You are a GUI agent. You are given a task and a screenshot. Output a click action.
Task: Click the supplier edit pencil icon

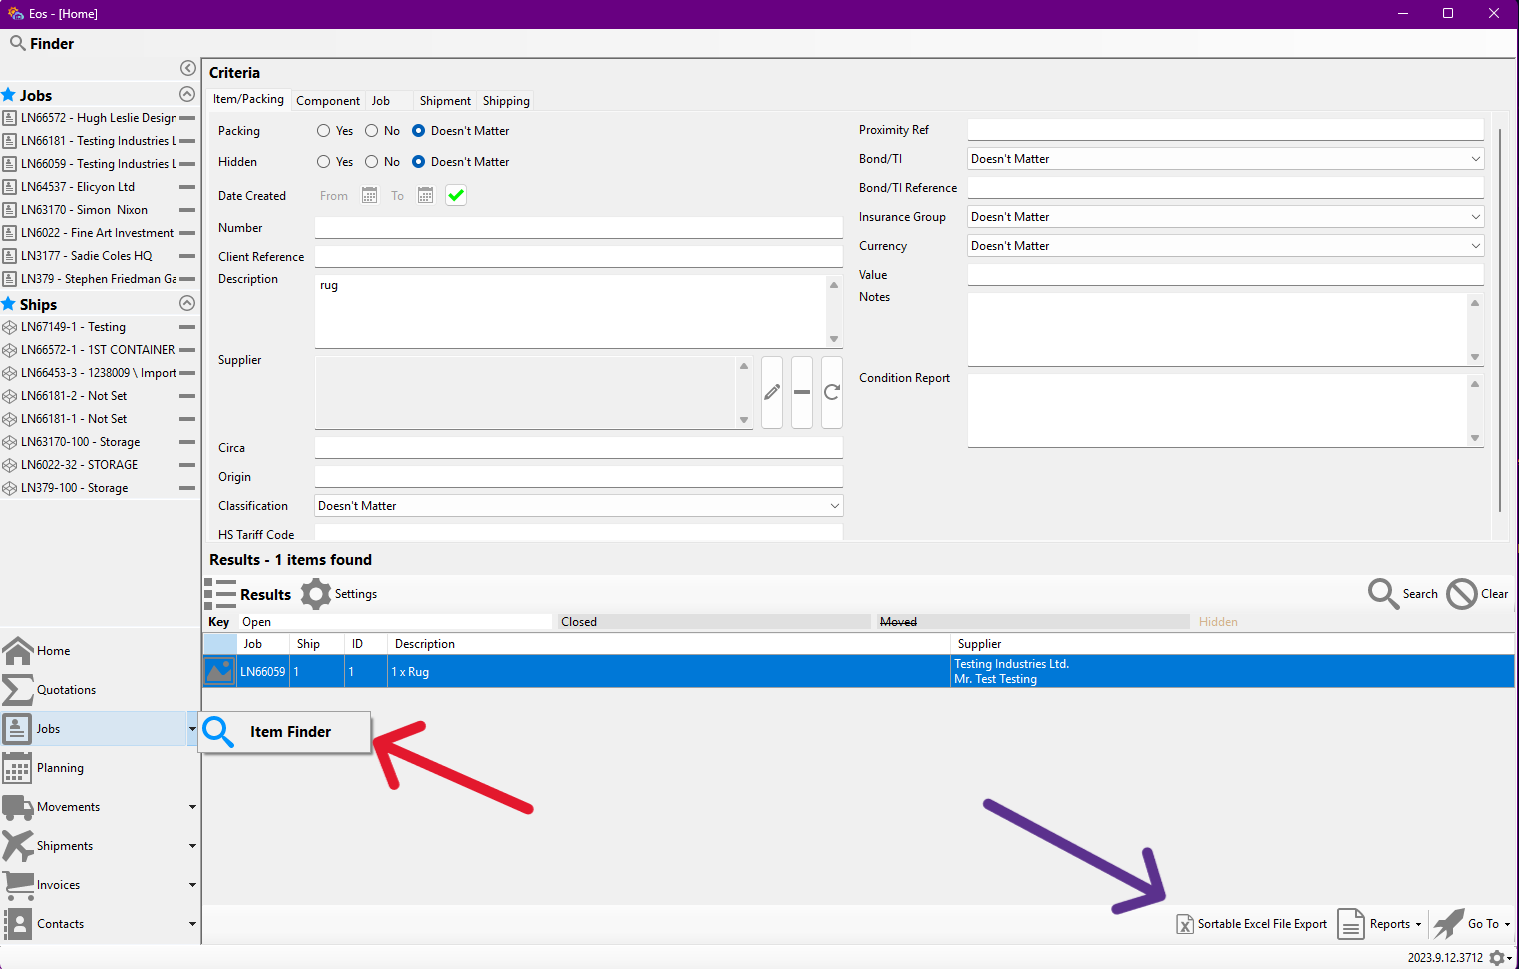(x=772, y=392)
